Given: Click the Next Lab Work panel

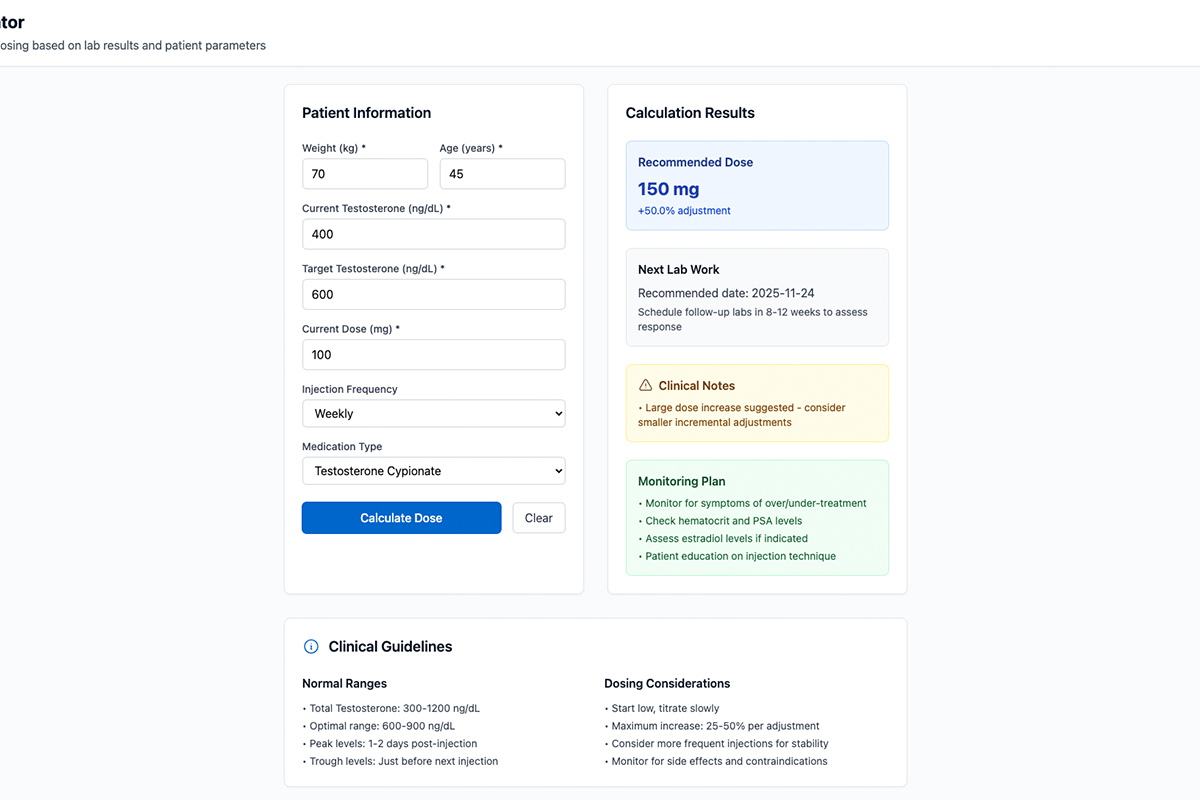Looking at the screenshot, I should [x=756, y=297].
